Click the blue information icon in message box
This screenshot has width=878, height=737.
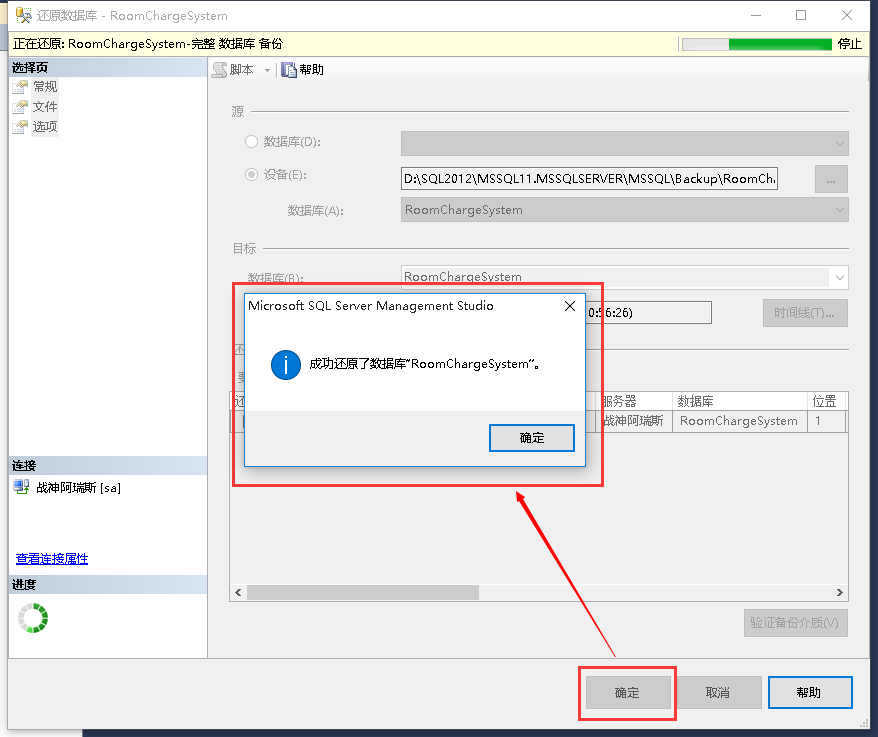(x=286, y=365)
